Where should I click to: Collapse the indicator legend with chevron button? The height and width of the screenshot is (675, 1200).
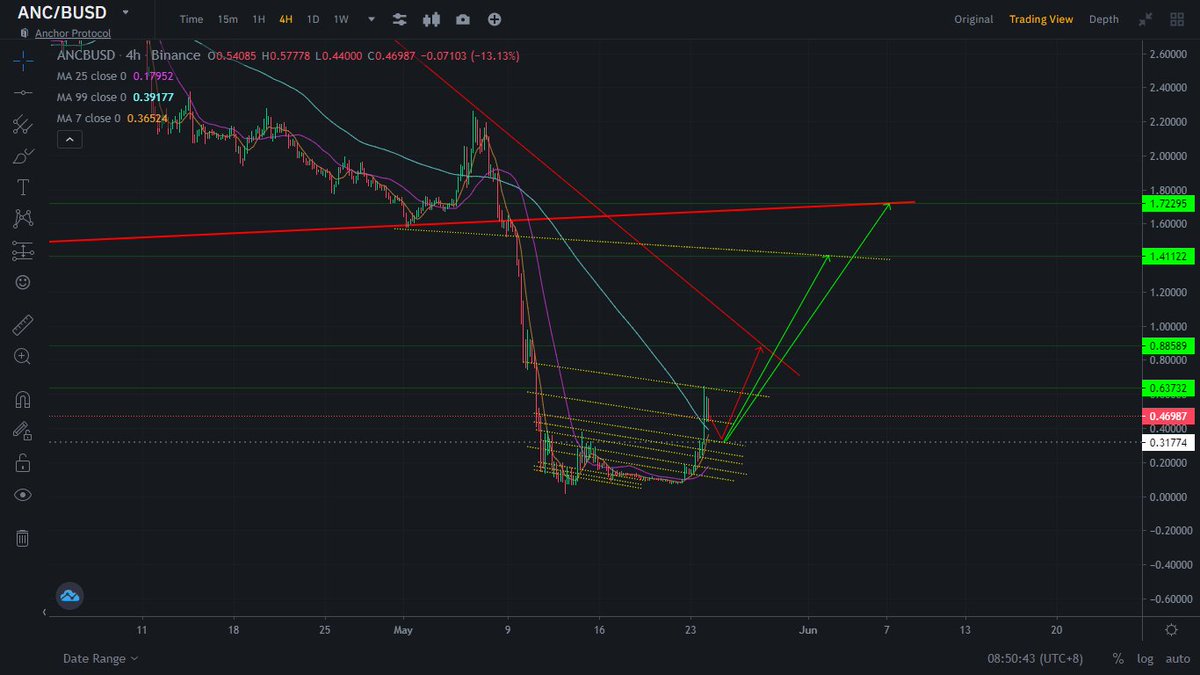70,140
